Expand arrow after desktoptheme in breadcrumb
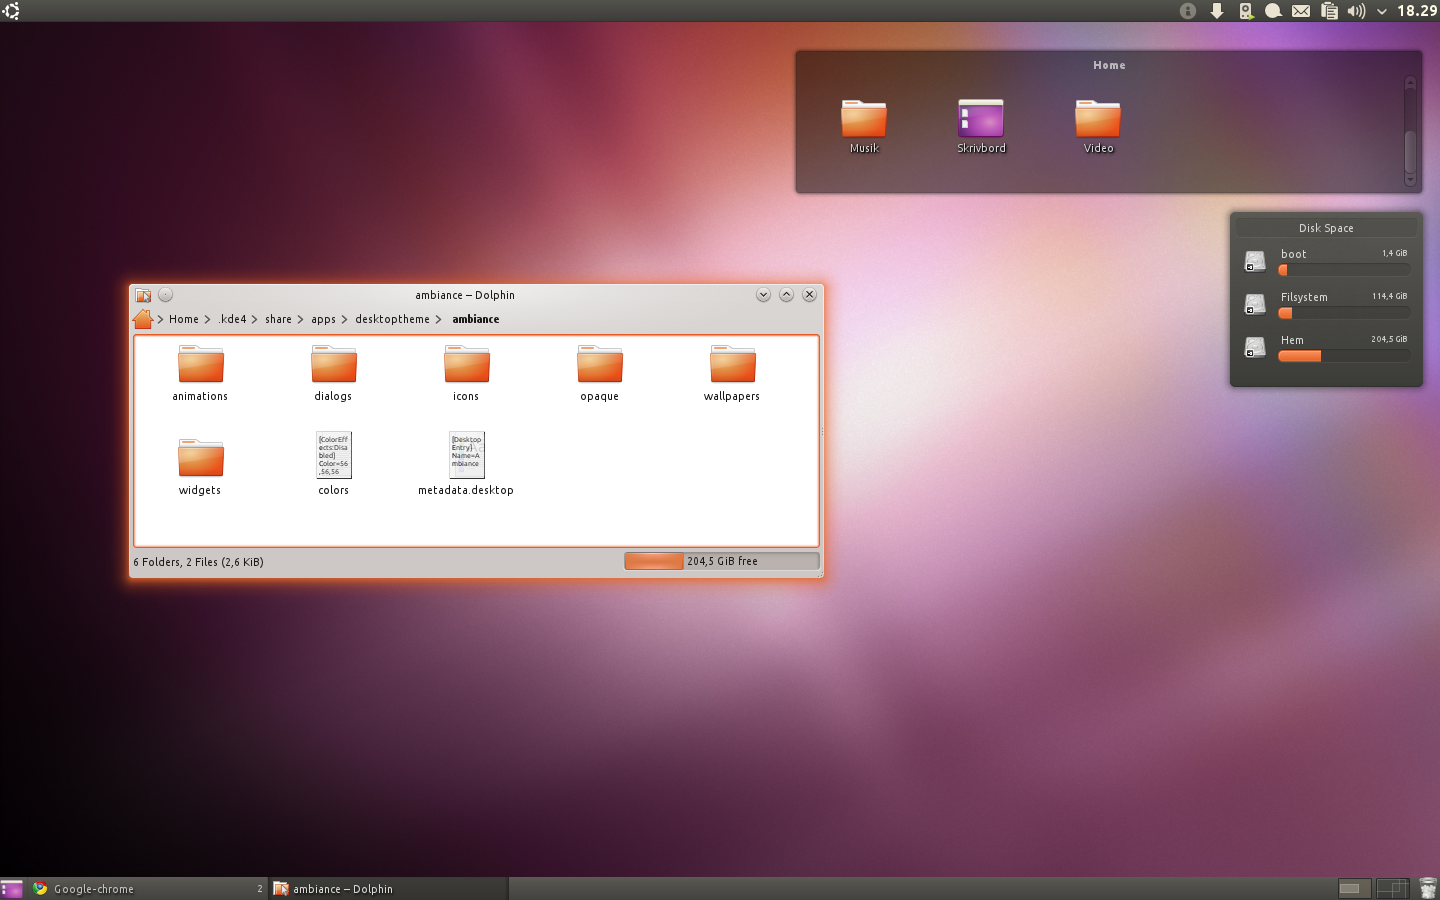This screenshot has width=1440, height=900. [x=438, y=320]
